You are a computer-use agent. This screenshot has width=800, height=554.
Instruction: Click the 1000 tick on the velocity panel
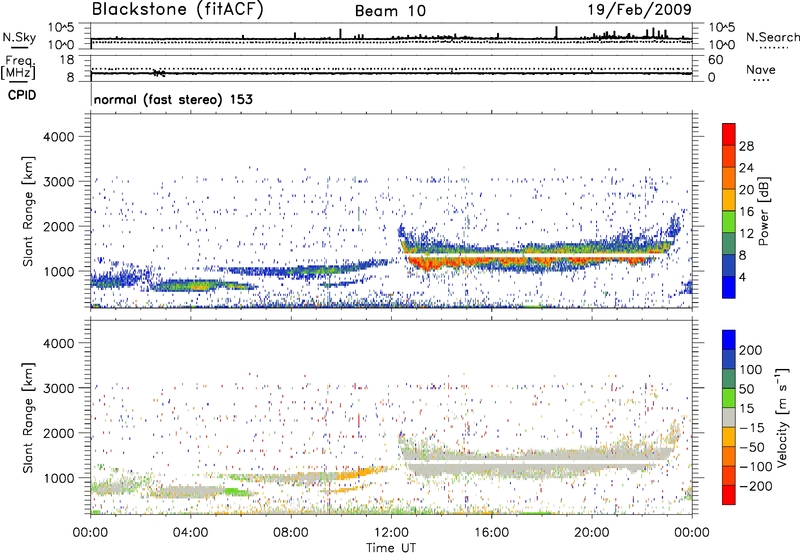(59, 478)
